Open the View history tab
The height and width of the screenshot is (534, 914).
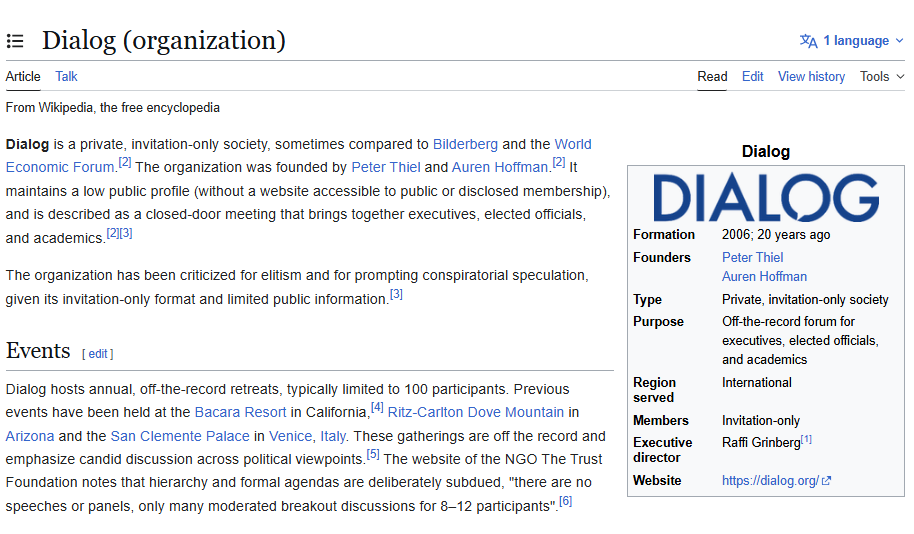811,76
